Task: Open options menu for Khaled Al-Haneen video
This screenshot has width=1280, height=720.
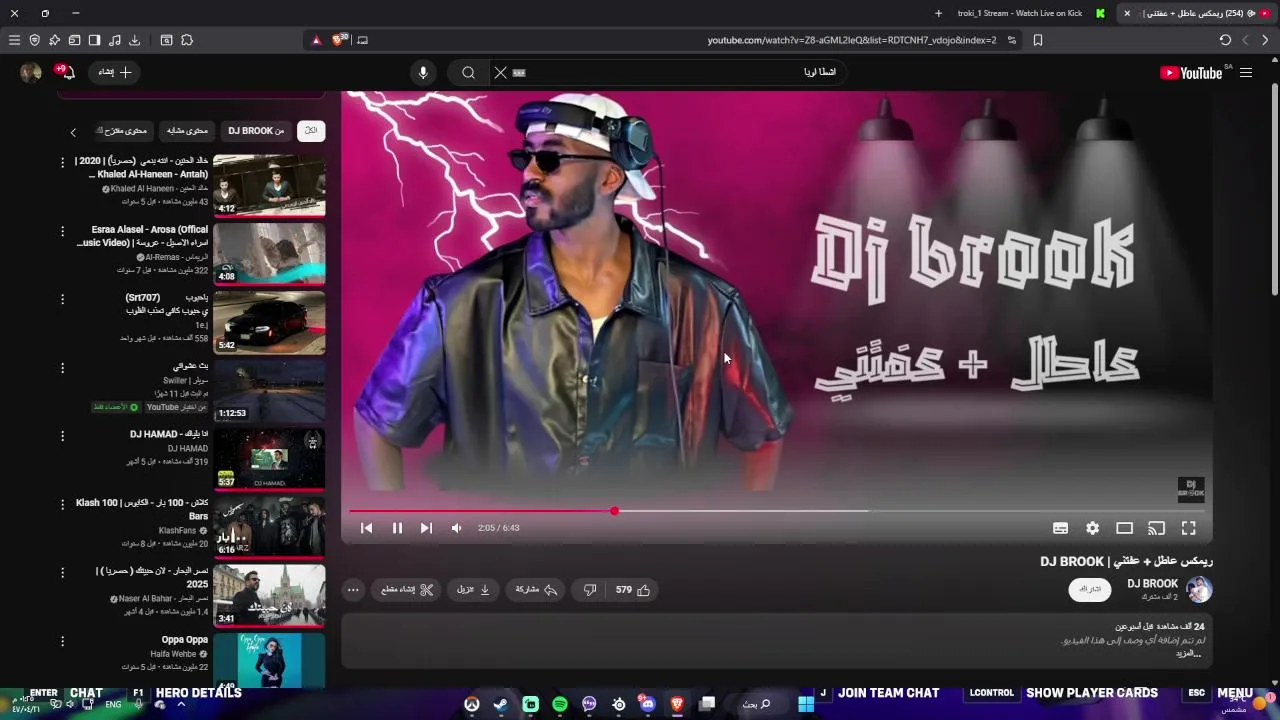Action: [x=62, y=162]
